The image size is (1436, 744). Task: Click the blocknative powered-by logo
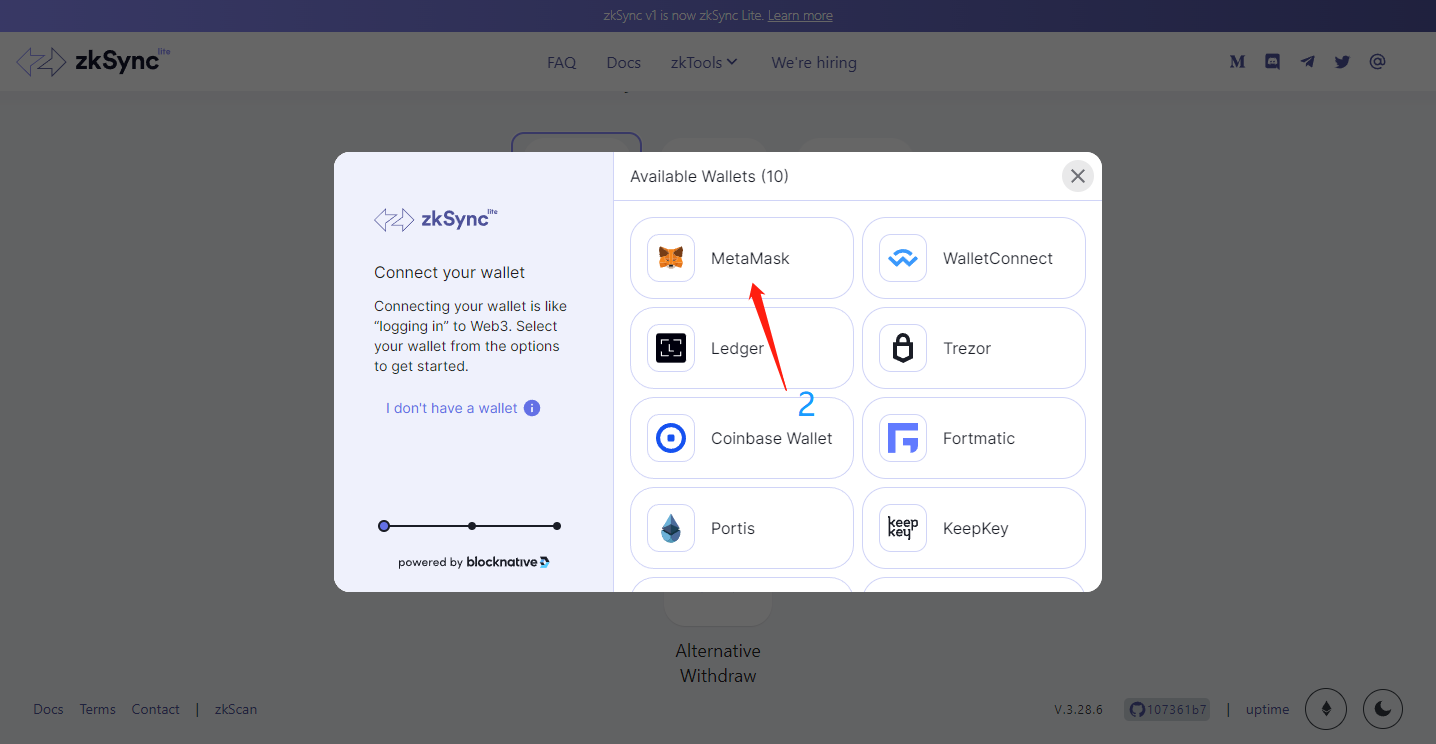(x=508, y=562)
